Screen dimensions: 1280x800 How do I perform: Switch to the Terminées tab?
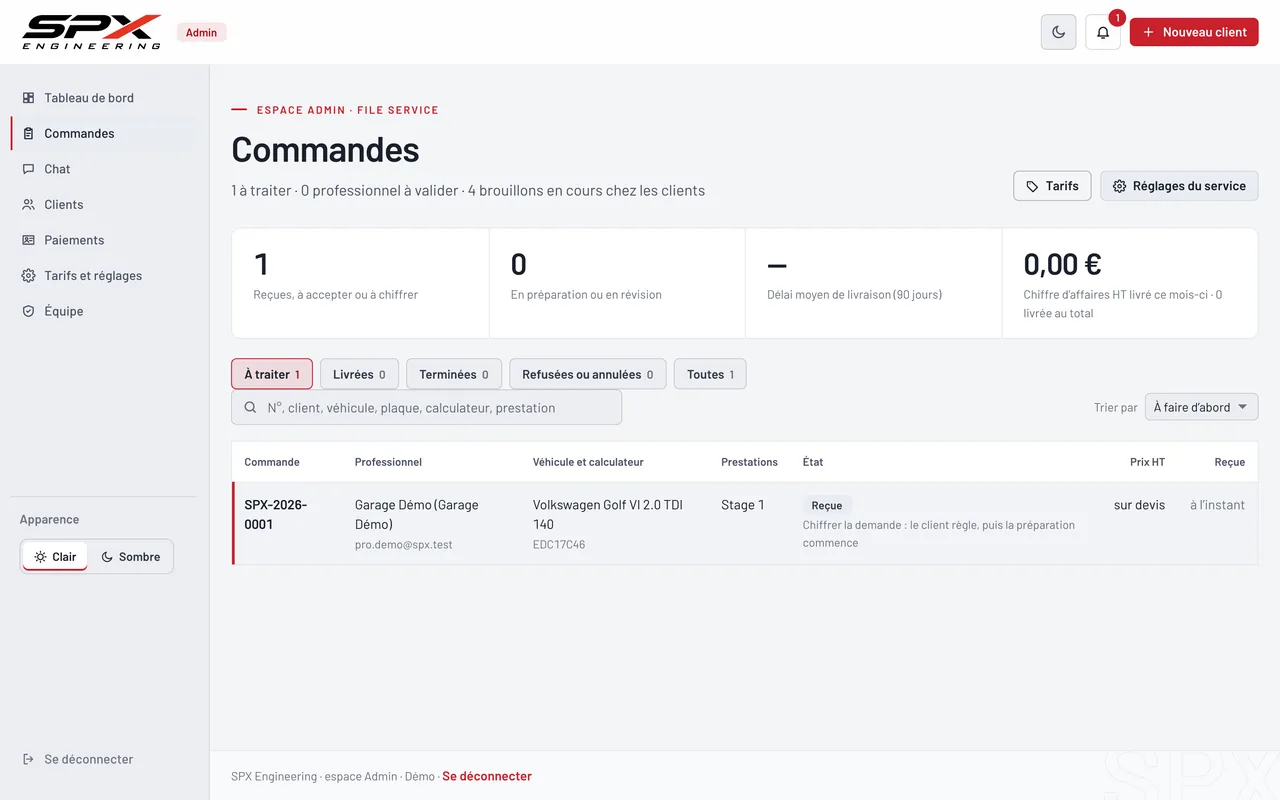click(454, 374)
